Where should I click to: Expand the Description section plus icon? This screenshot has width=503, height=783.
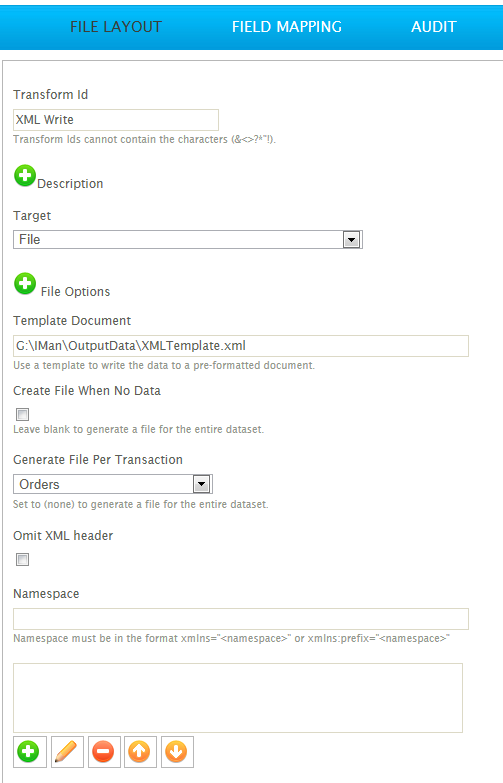tap(24, 176)
